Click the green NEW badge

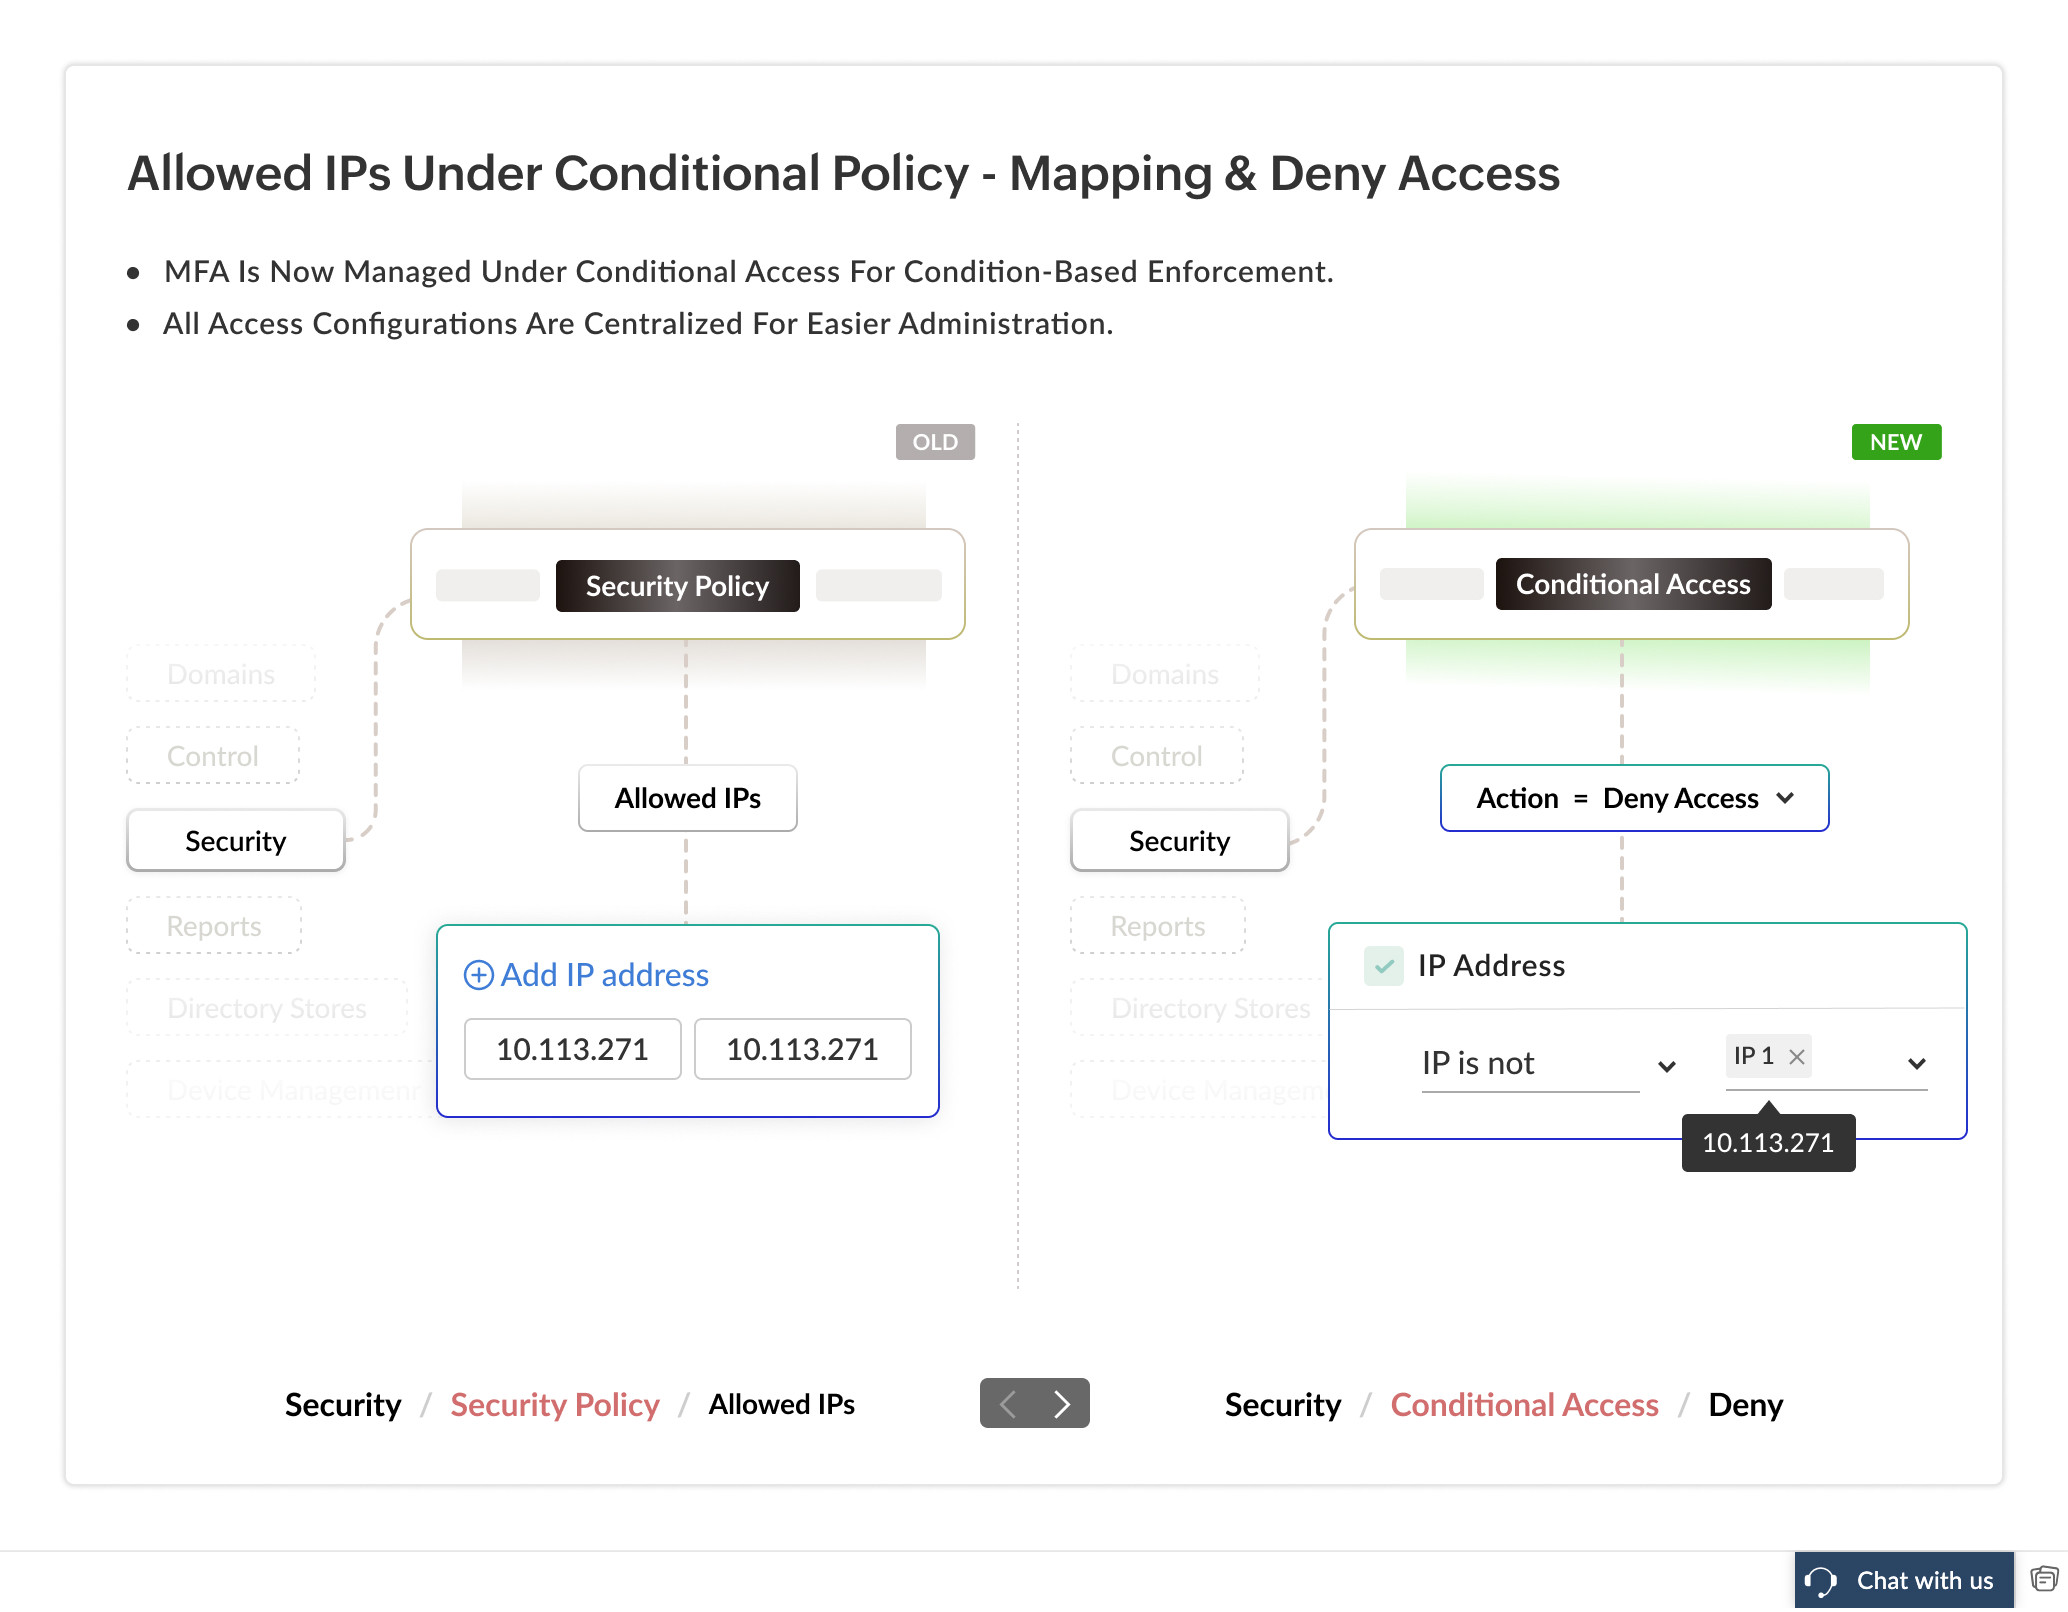tap(1895, 442)
